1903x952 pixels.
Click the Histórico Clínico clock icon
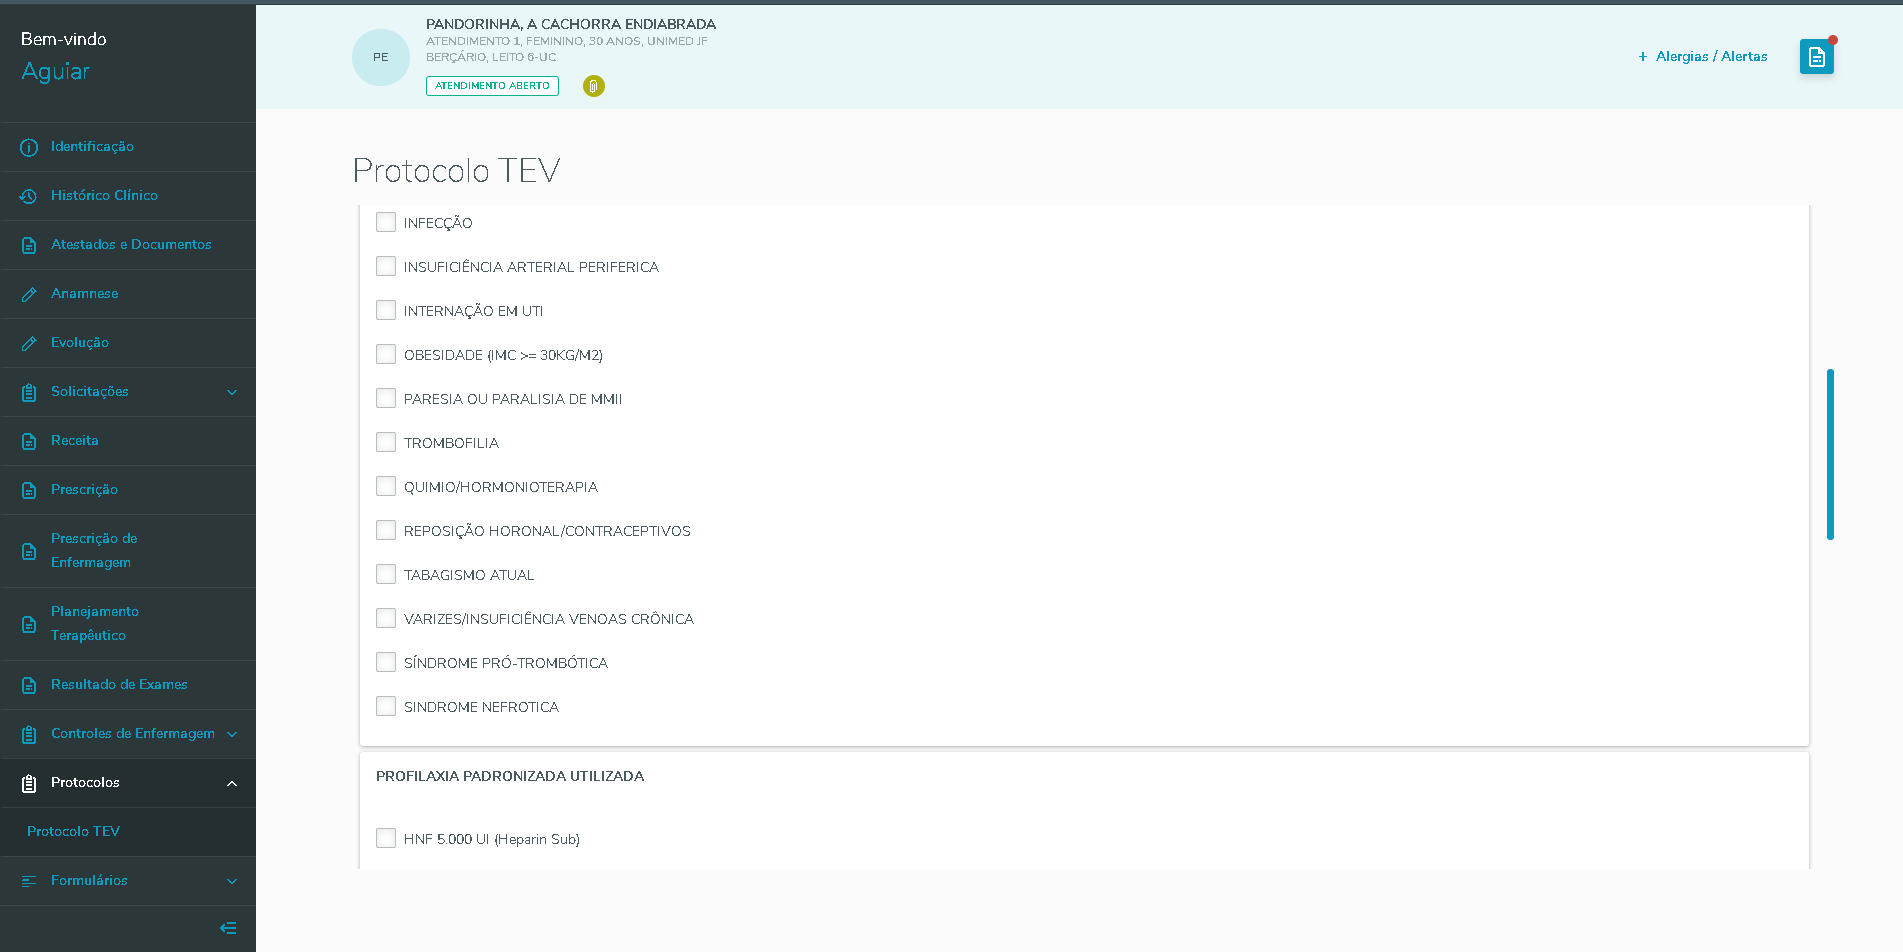coord(29,196)
